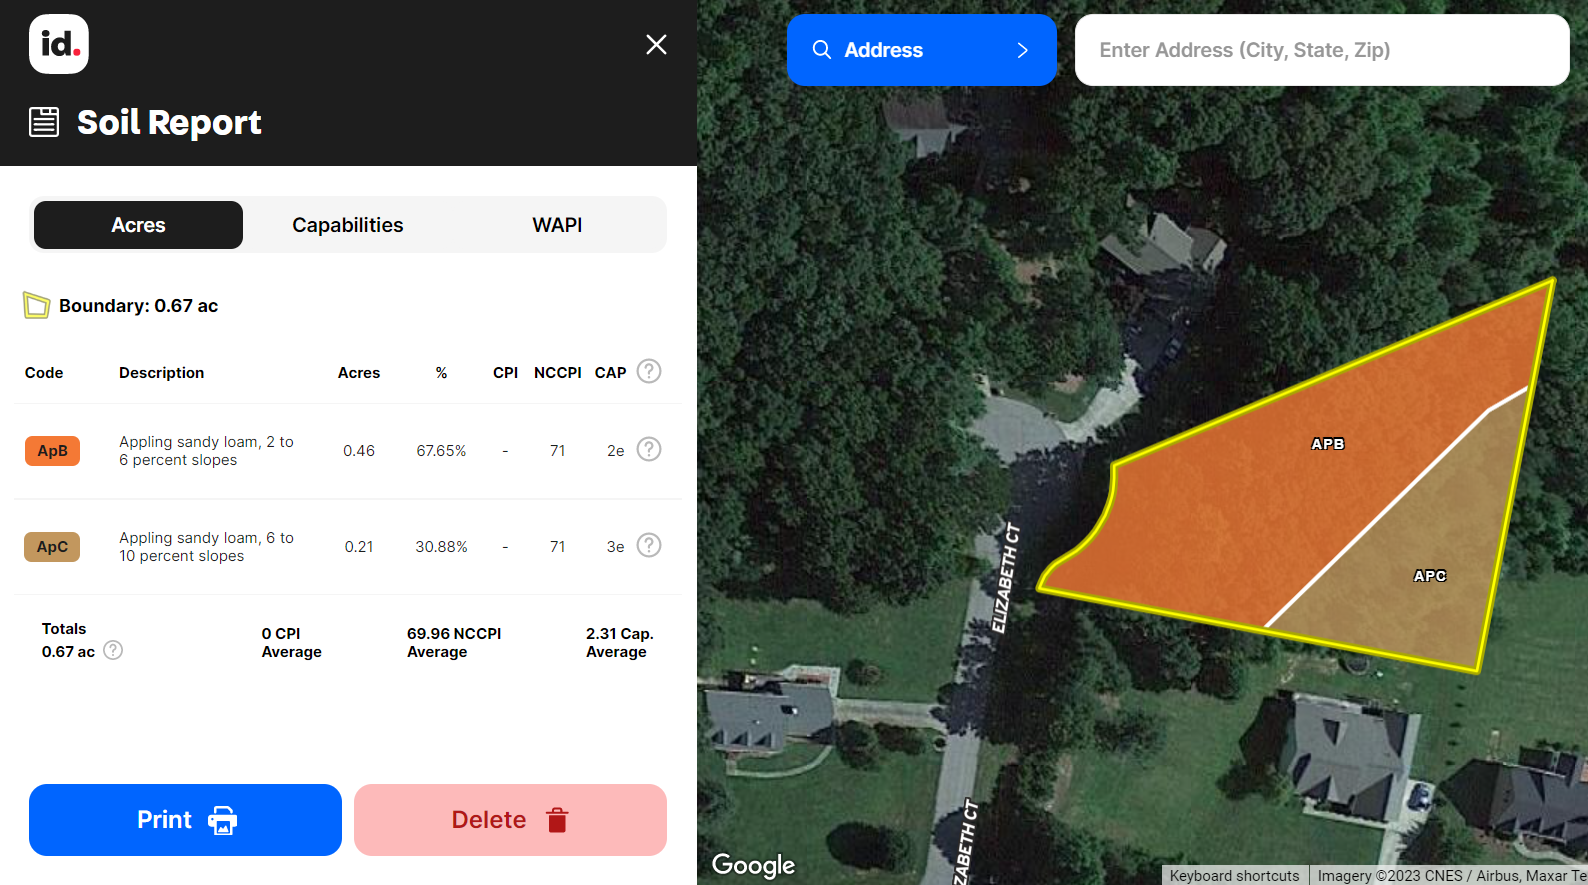This screenshot has width=1588, height=885.
Task: Expand the Address search type chevron
Action: (x=1022, y=50)
